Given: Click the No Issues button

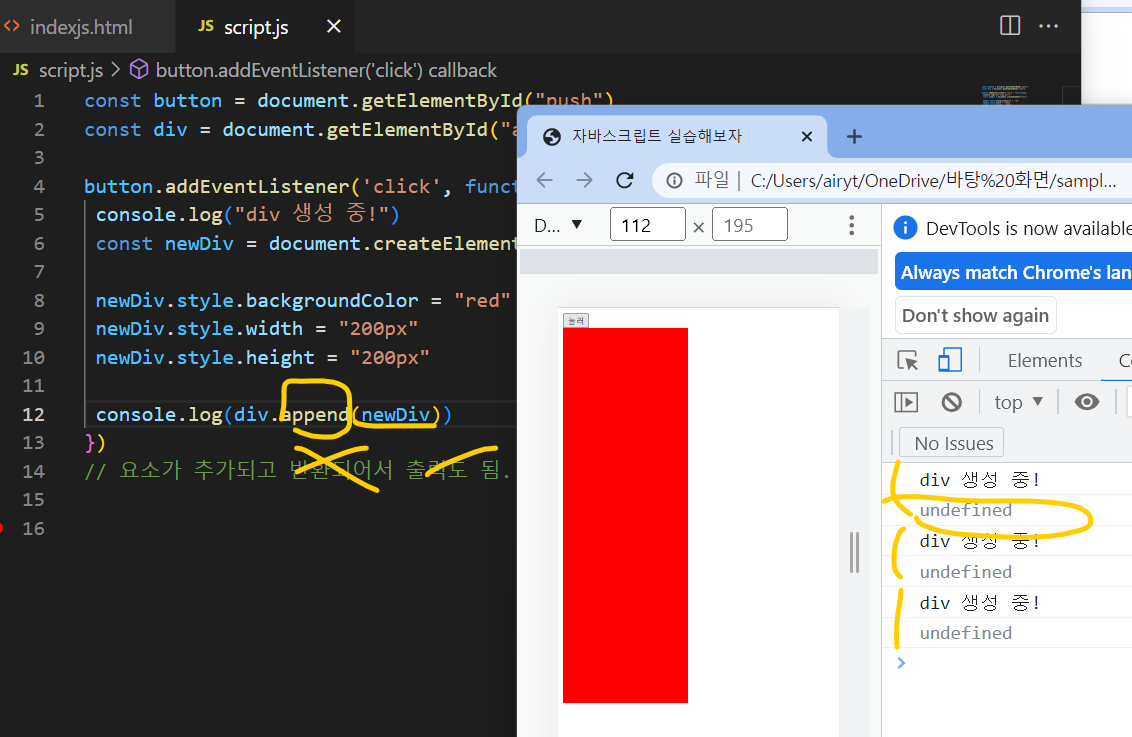Looking at the screenshot, I should click(953, 443).
